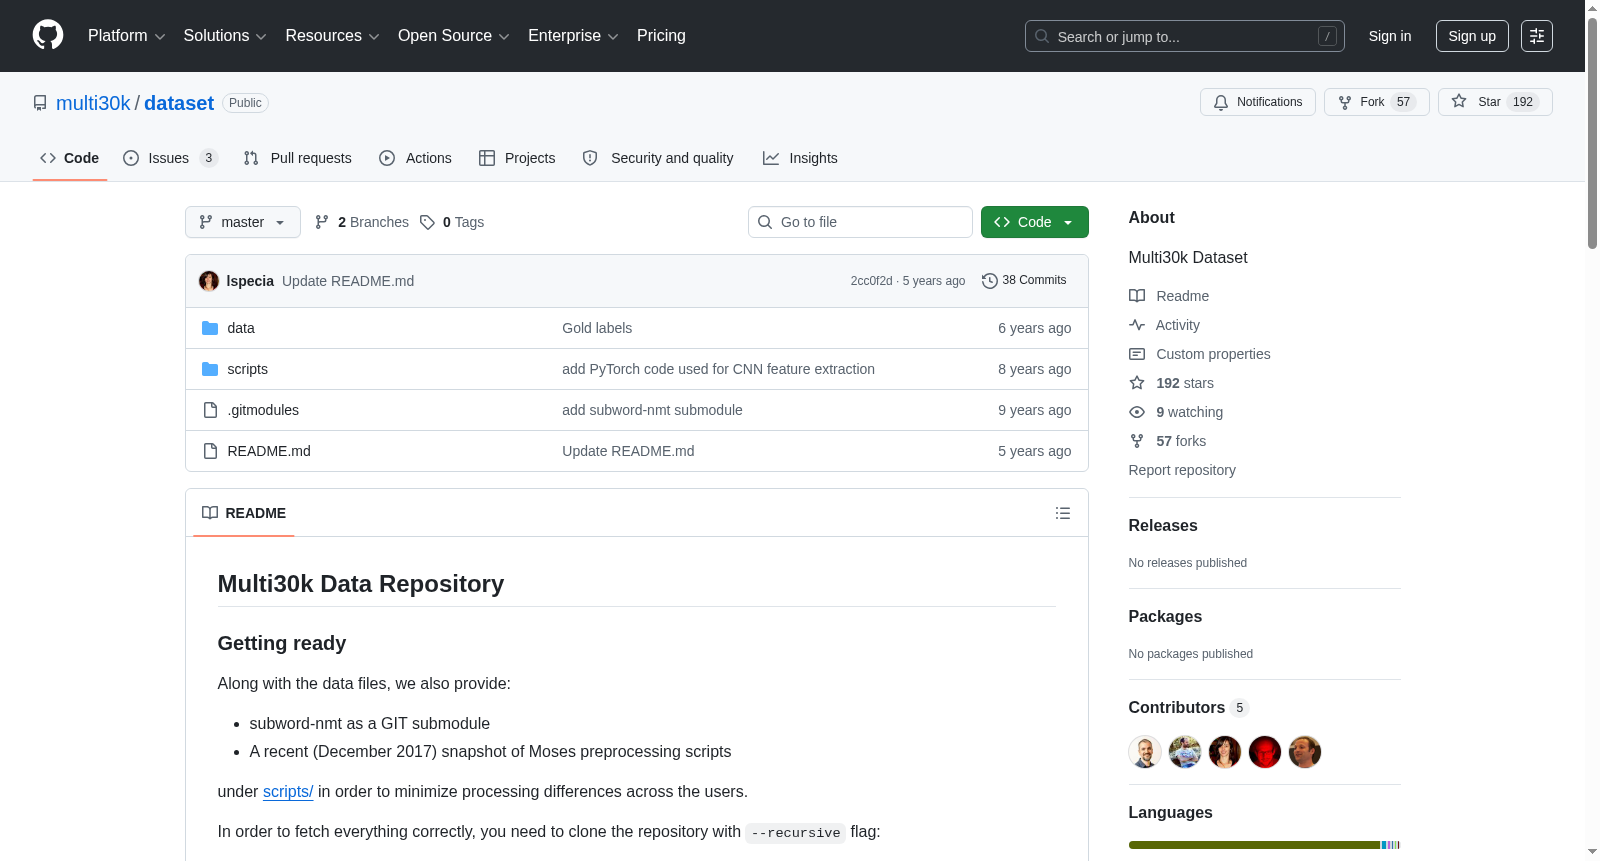Click the Search or jump to field
Viewport: 1600px width, 861px height.
pyautogui.click(x=1185, y=36)
